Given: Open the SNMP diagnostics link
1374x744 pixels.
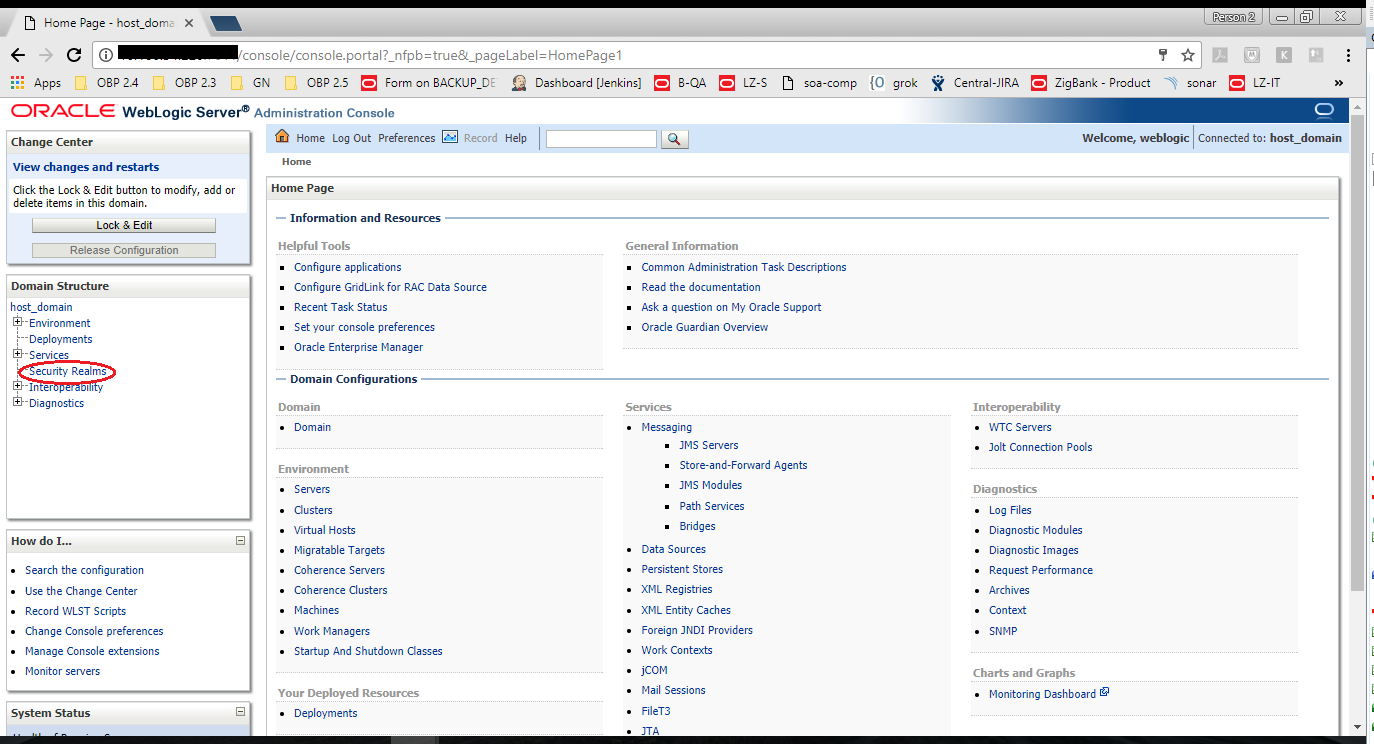Looking at the screenshot, I should coord(1003,631).
